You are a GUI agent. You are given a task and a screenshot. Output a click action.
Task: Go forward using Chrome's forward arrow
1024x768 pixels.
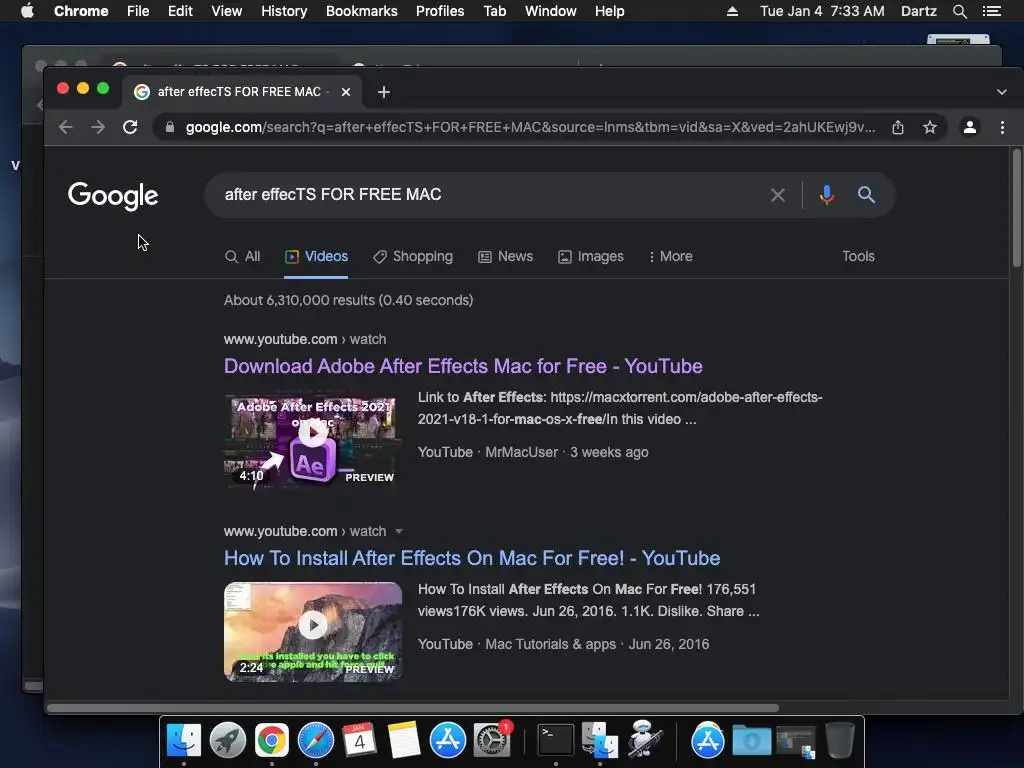pos(98,127)
